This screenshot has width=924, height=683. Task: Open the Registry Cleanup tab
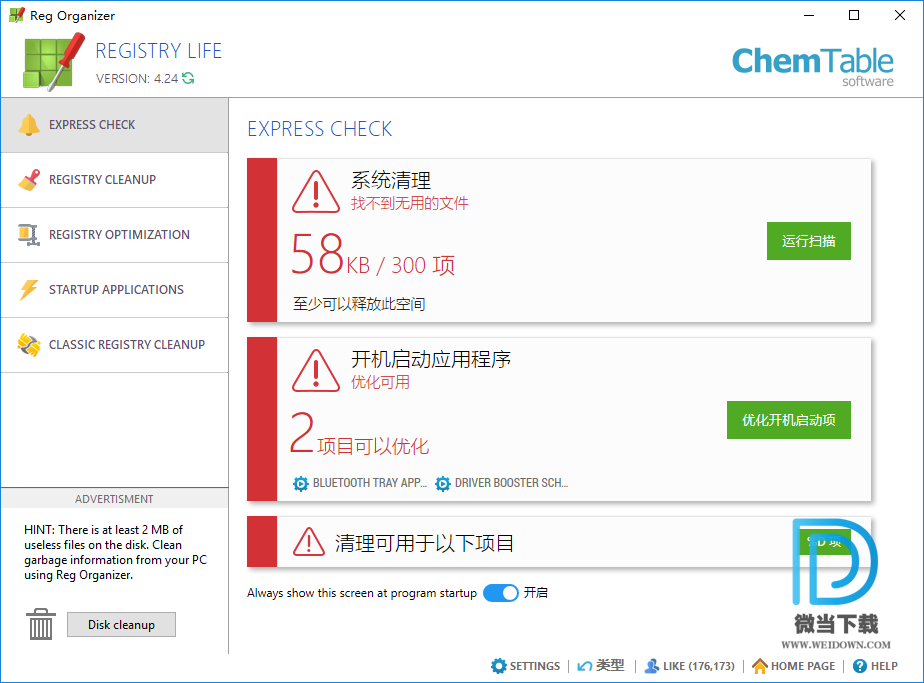pyautogui.click(x=102, y=180)
